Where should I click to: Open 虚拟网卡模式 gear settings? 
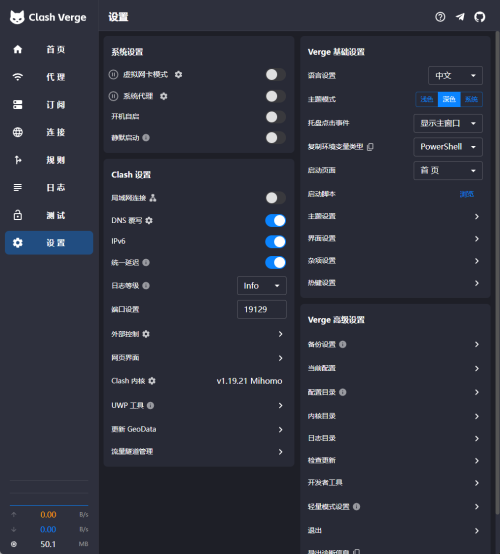[178, 75]
